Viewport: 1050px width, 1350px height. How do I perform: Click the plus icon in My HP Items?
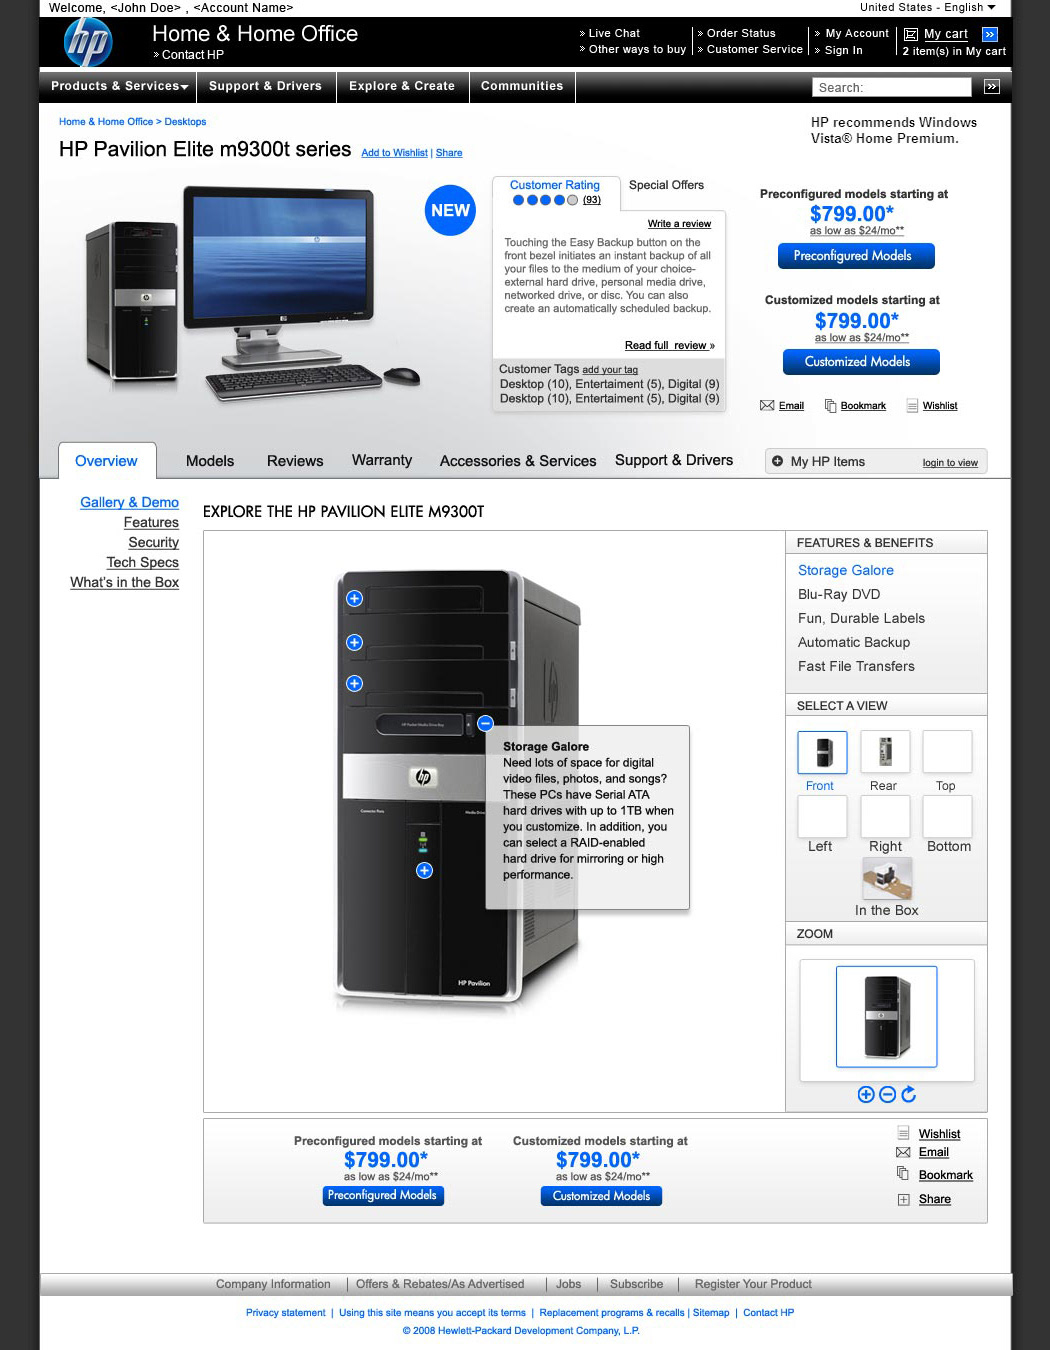click(777, 461)
